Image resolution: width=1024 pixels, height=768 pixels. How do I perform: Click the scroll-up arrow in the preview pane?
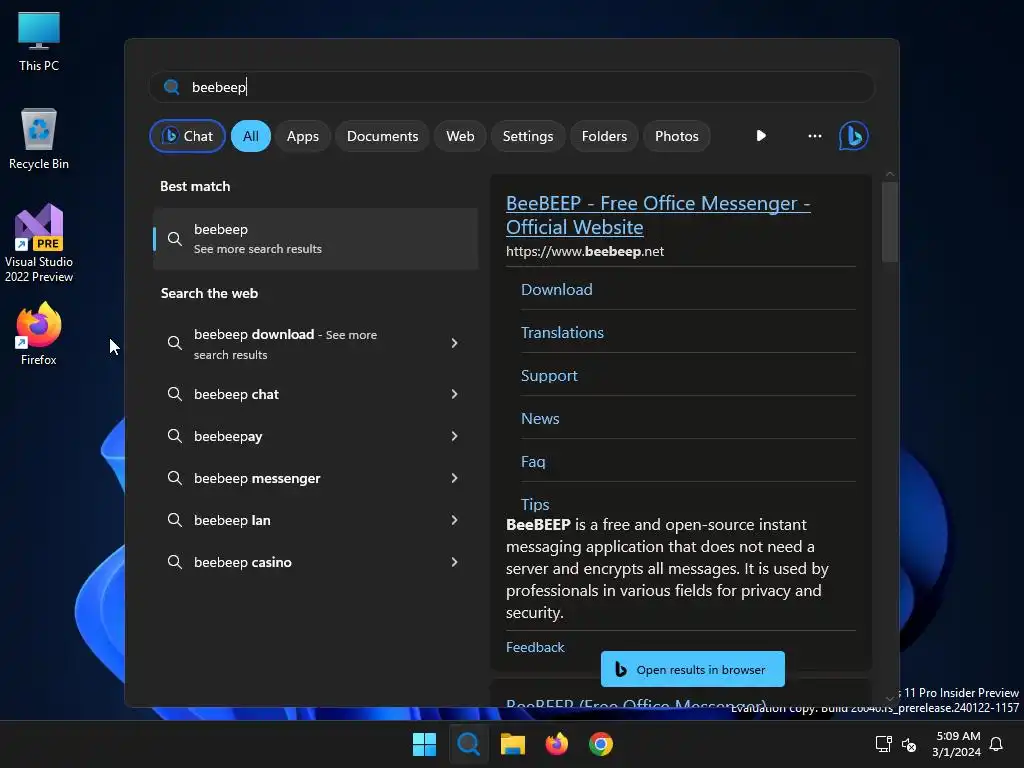(x=889, y=174)
